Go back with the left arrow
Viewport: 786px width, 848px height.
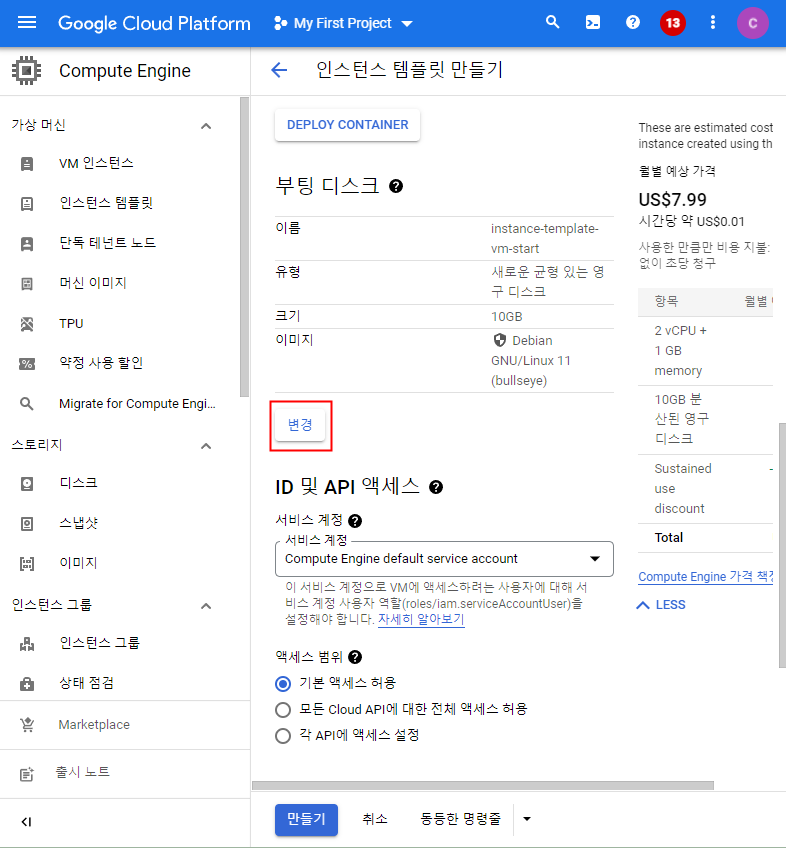[x=279, y=70]
